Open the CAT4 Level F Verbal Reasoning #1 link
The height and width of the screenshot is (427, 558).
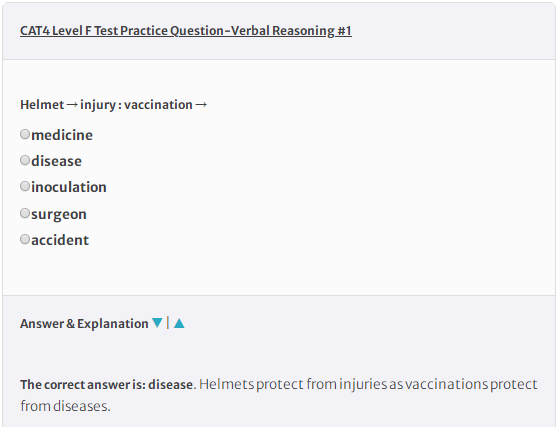pos(186,31)
